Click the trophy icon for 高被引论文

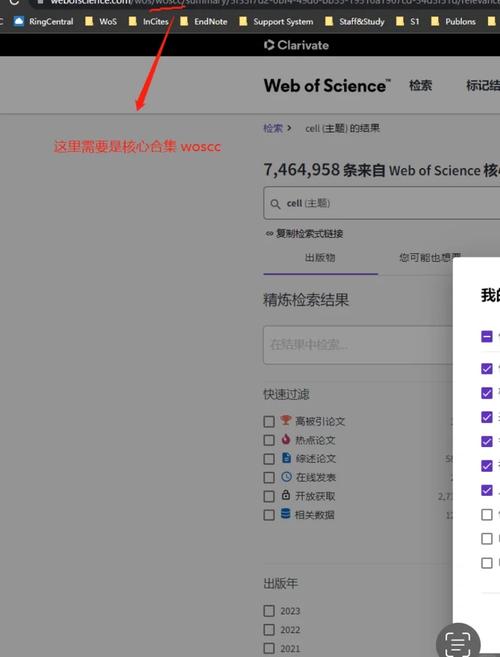[286, 420]
